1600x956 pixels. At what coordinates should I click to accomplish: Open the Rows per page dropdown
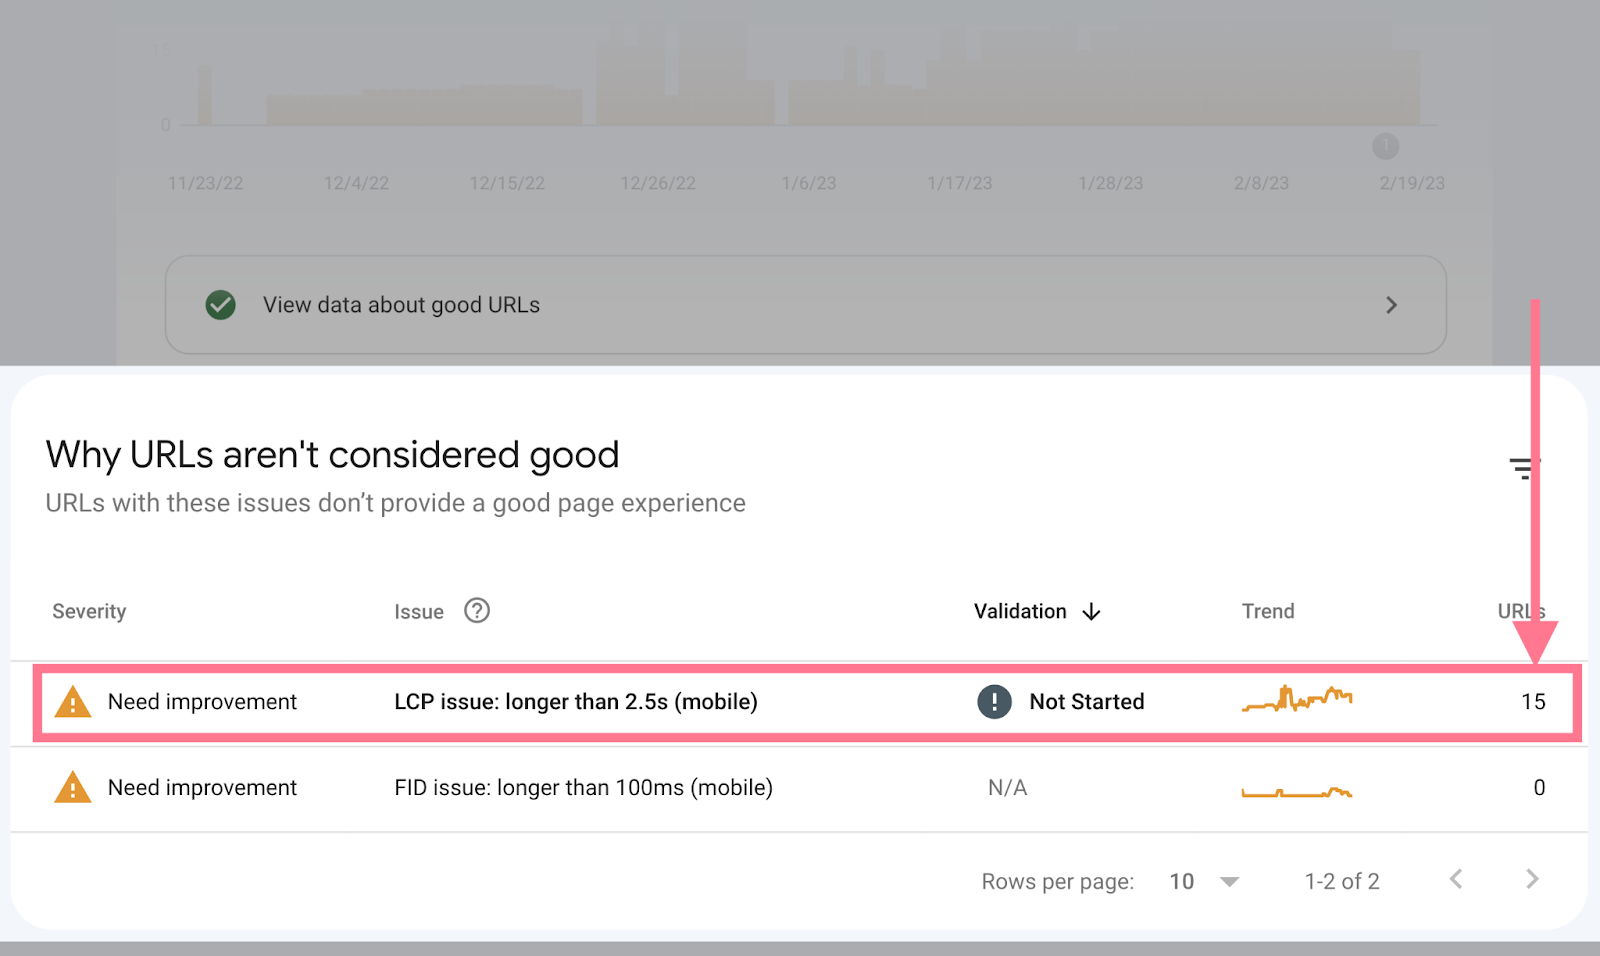tap(1228, 881)
